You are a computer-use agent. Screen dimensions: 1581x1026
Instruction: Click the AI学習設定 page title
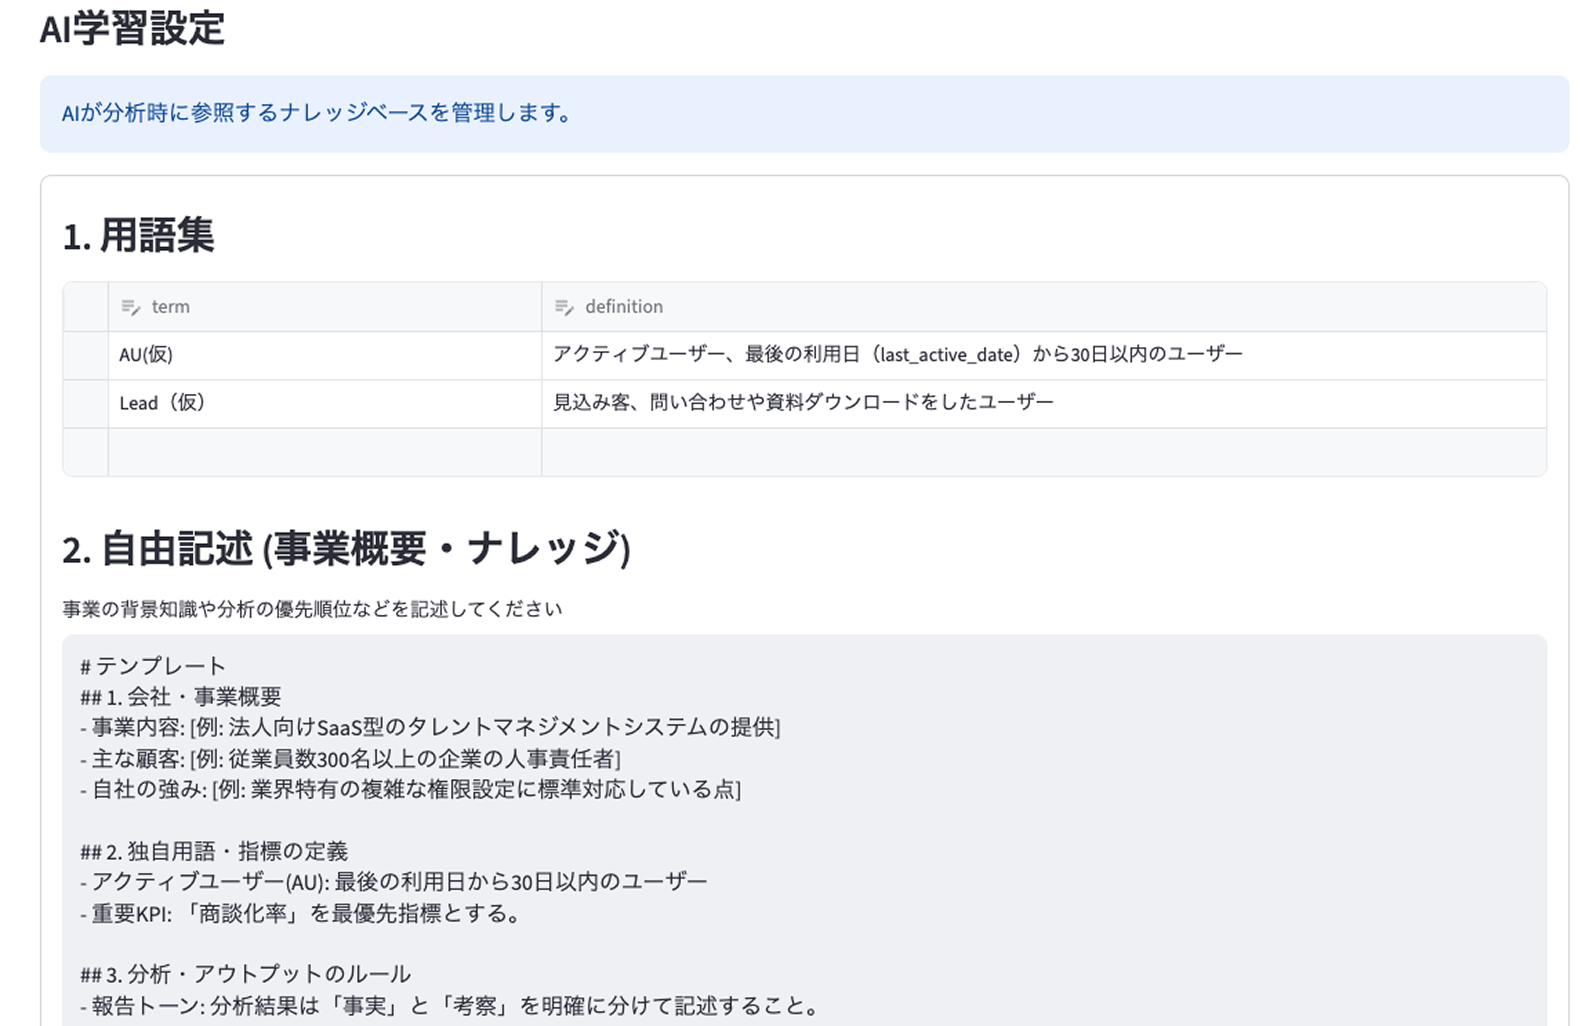132,27
